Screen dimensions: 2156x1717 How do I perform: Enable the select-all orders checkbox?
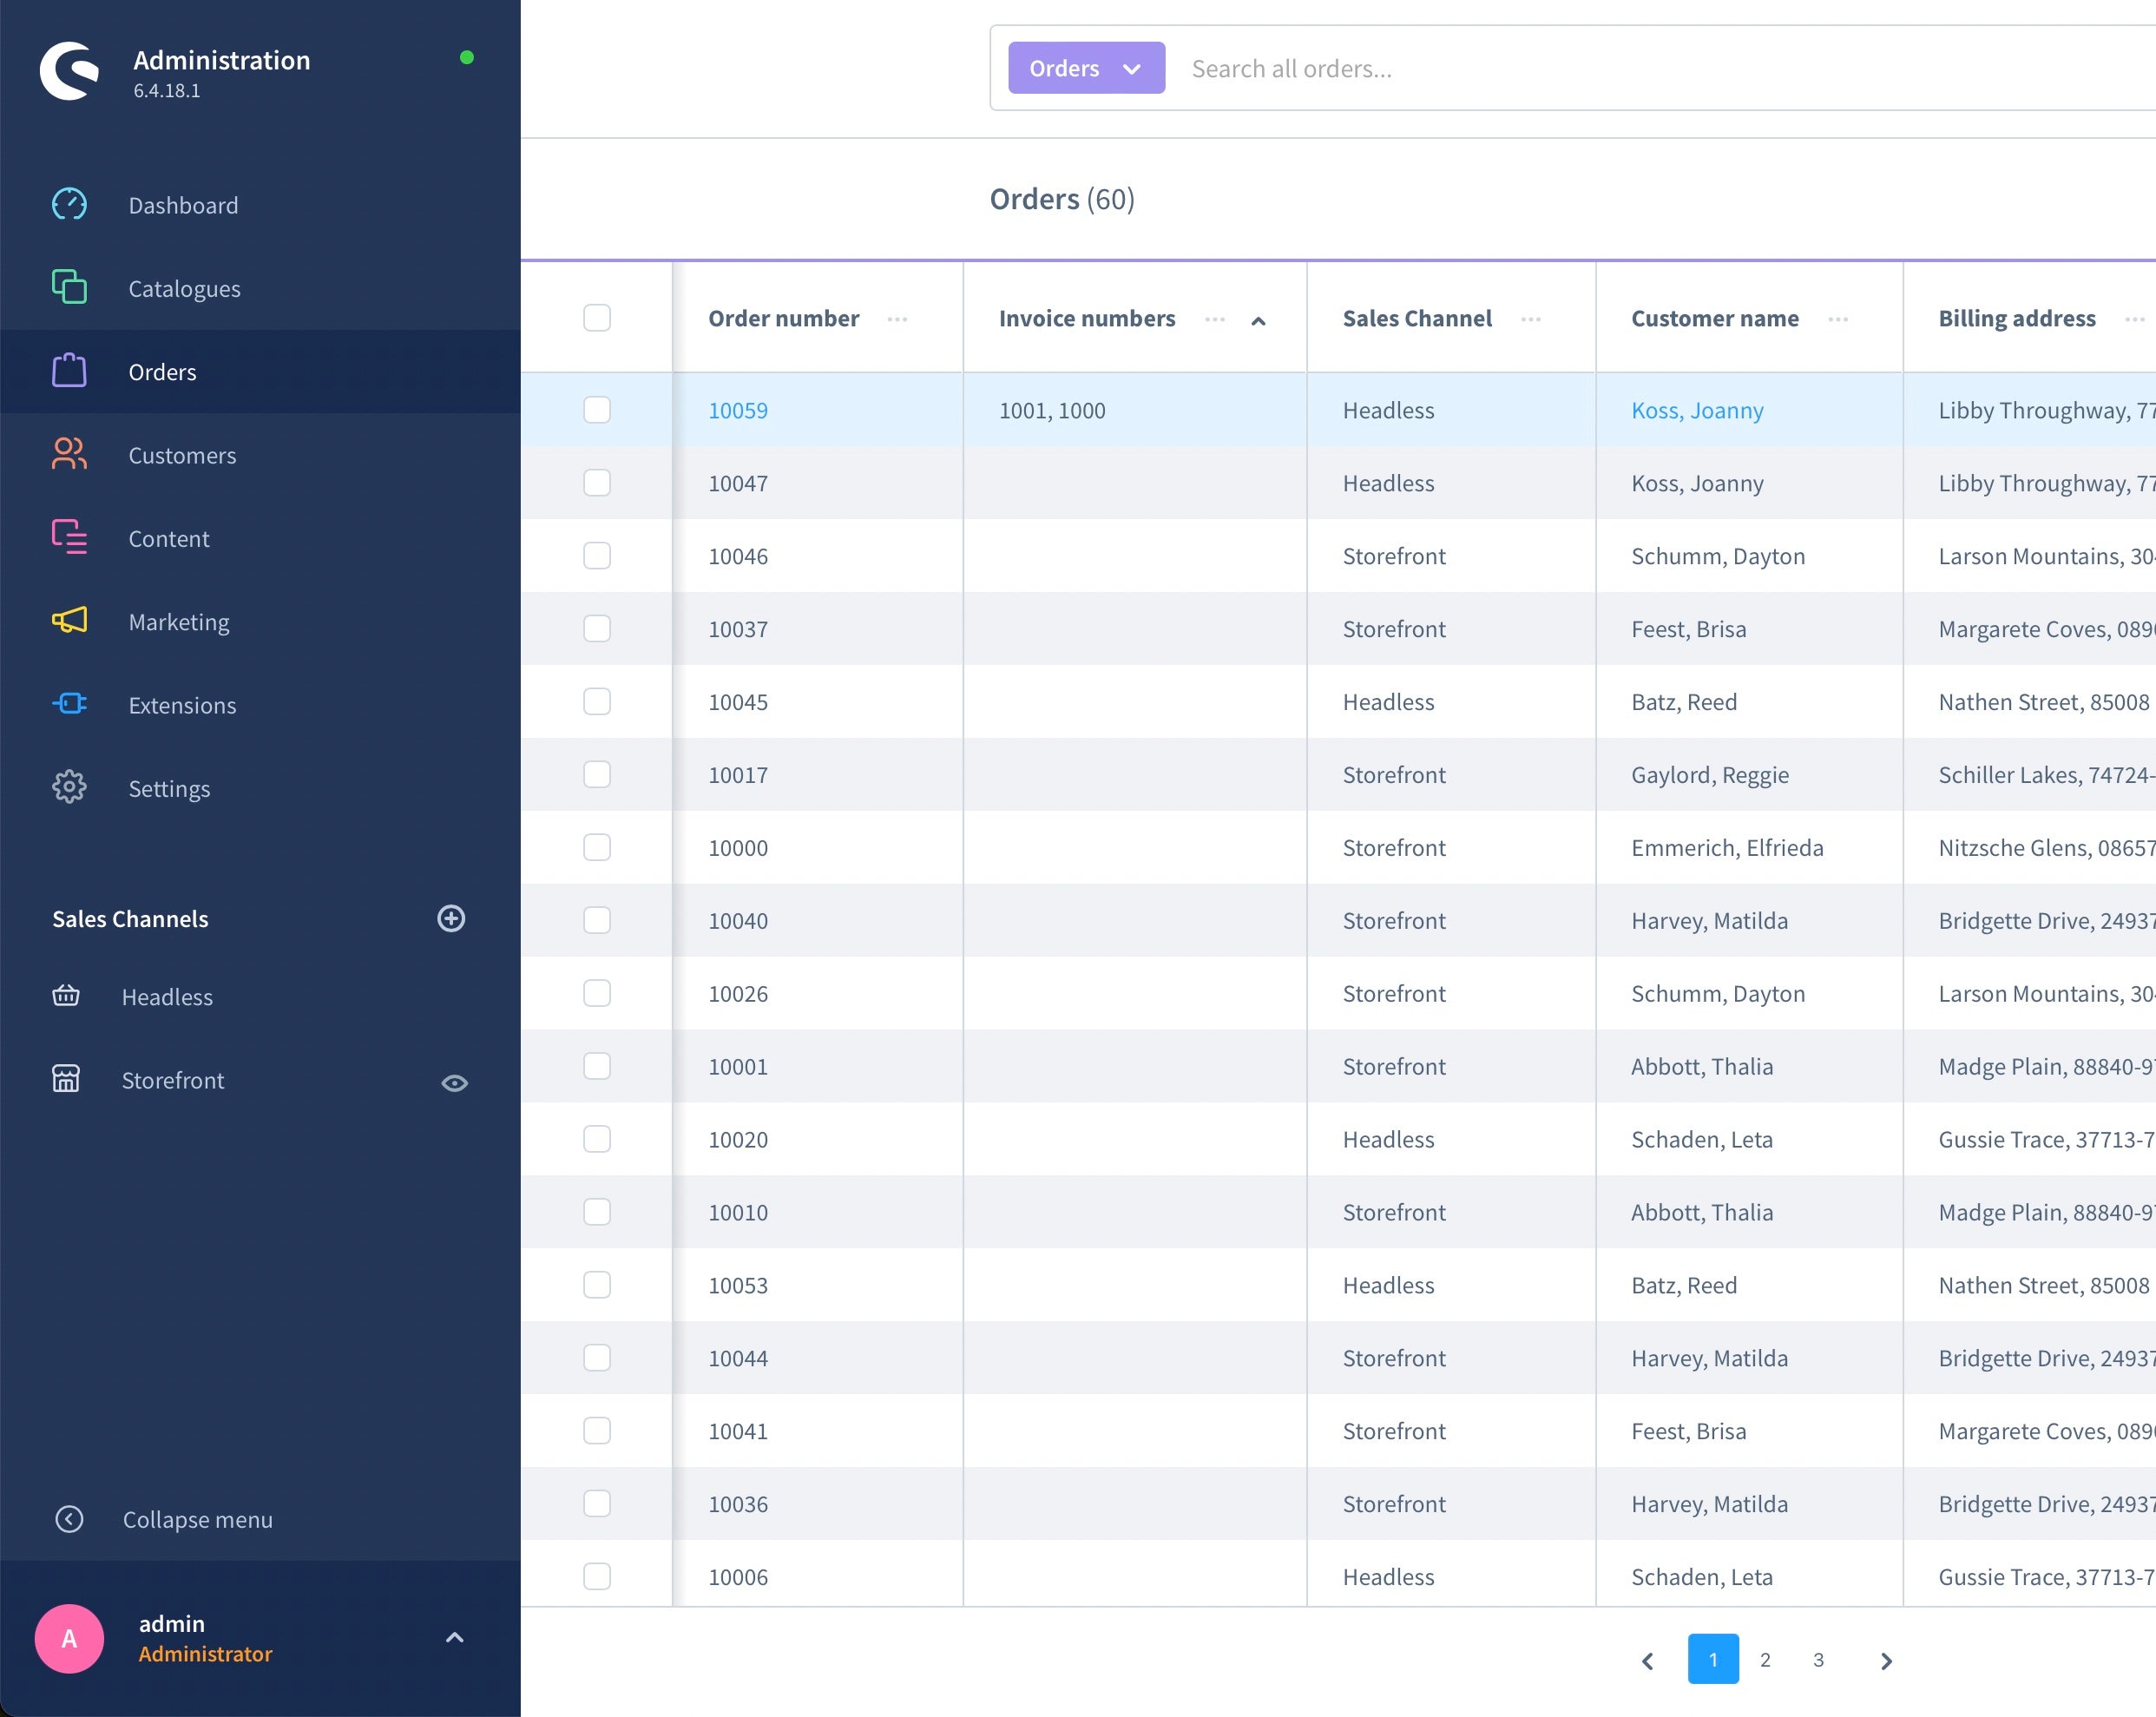[x=599, y=317]
